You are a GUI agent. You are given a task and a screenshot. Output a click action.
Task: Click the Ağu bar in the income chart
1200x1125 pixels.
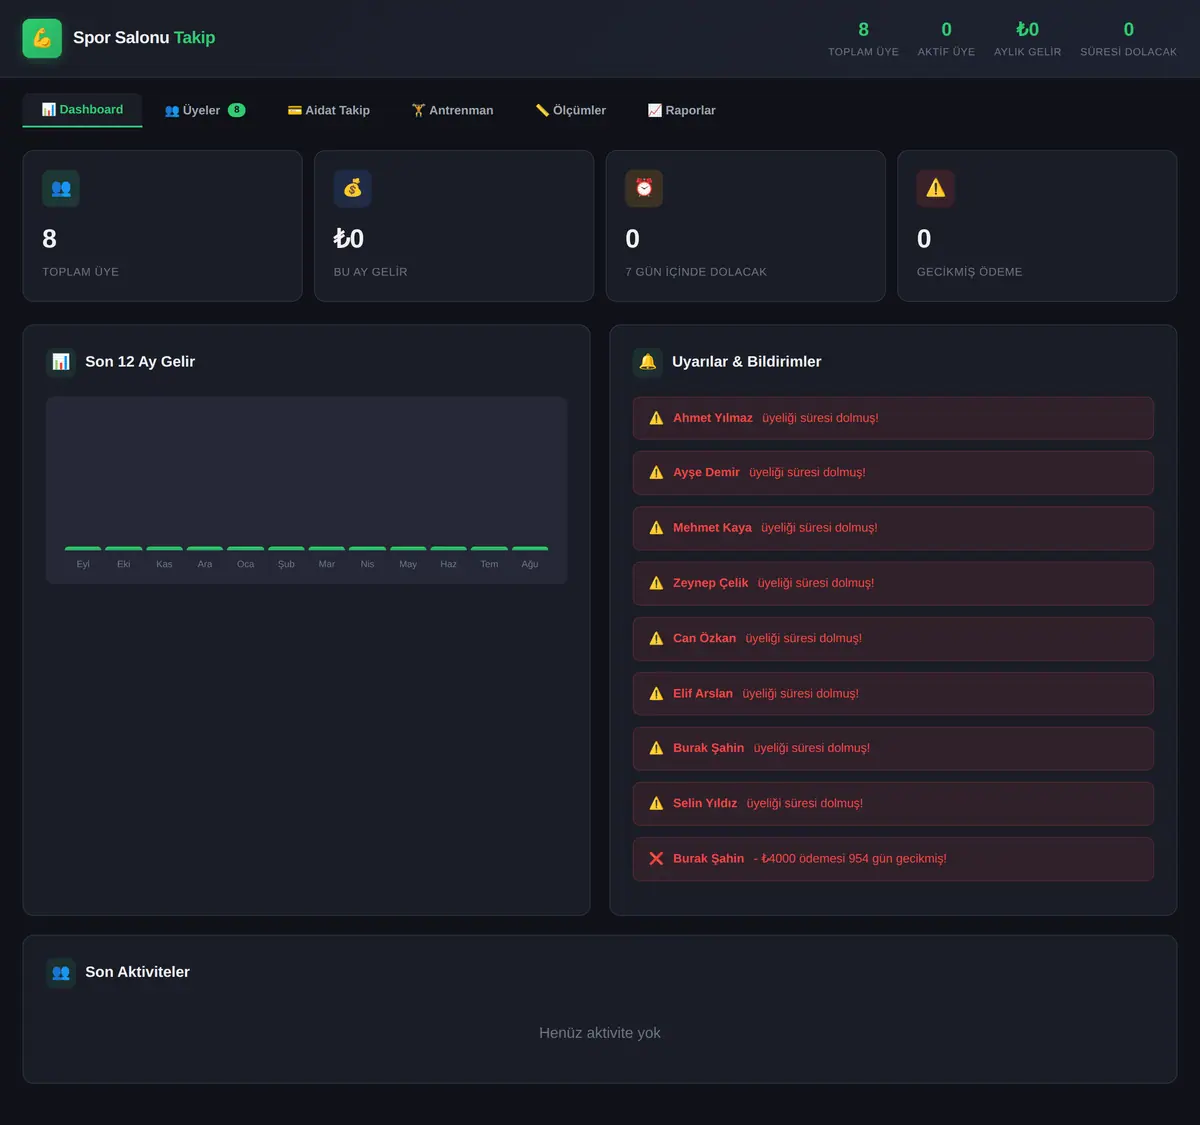click(x=530, y=549)
